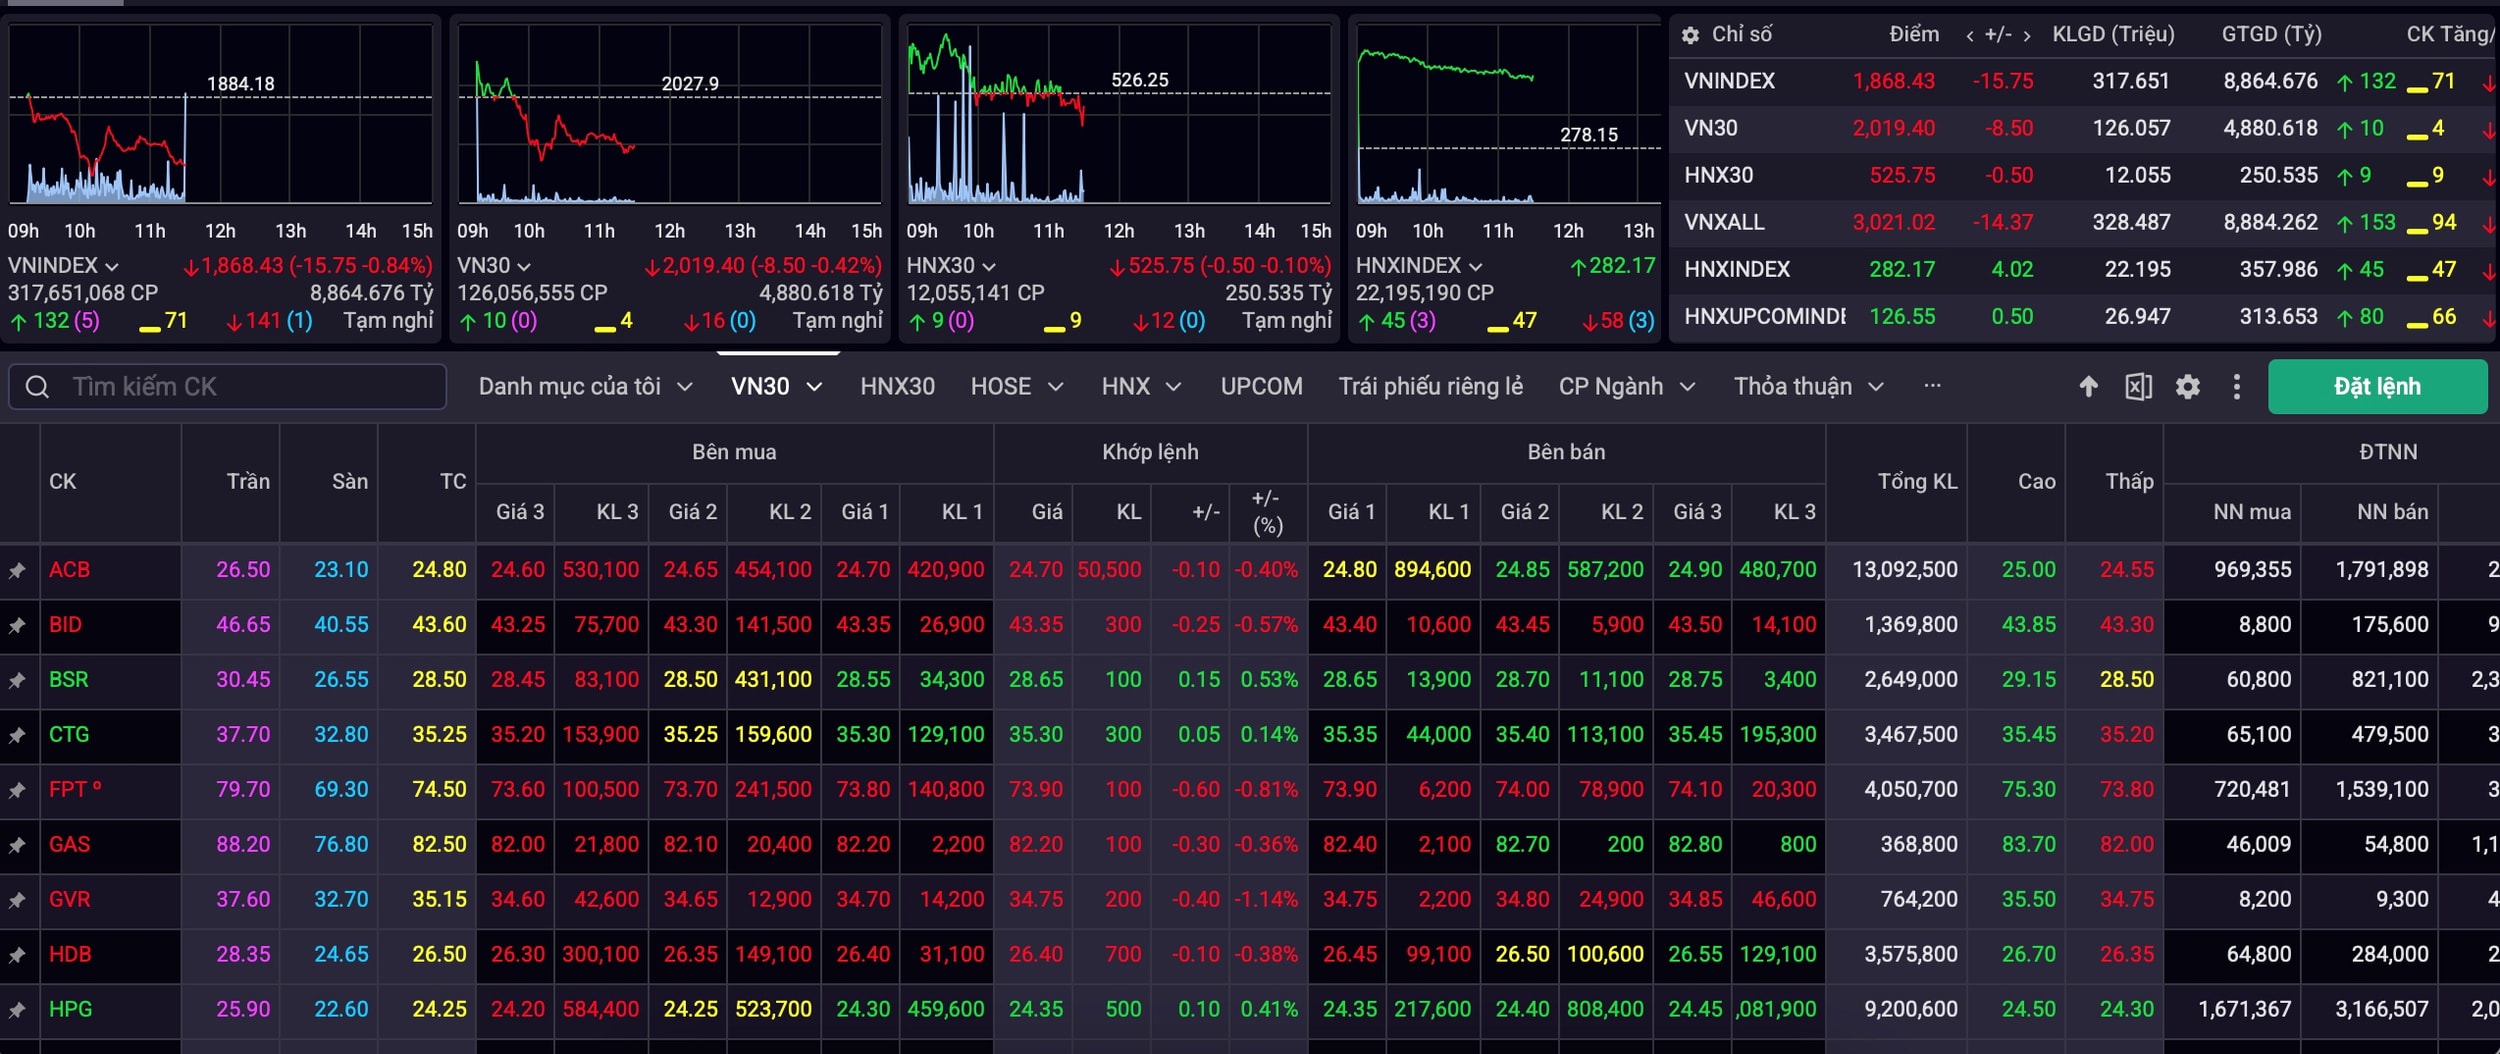The image size is (2500, 1054).
Task: Click the VN30 intraday chart
Action: click(x=670, y=115)
